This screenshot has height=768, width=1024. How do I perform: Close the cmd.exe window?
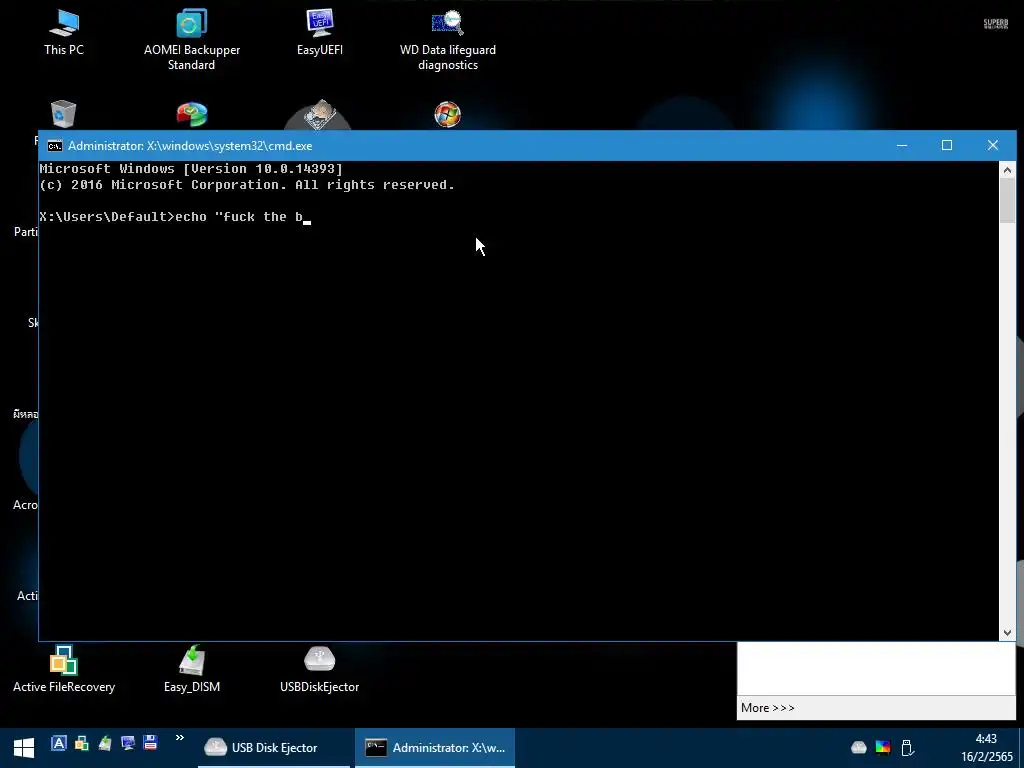[x=993, y=145]
